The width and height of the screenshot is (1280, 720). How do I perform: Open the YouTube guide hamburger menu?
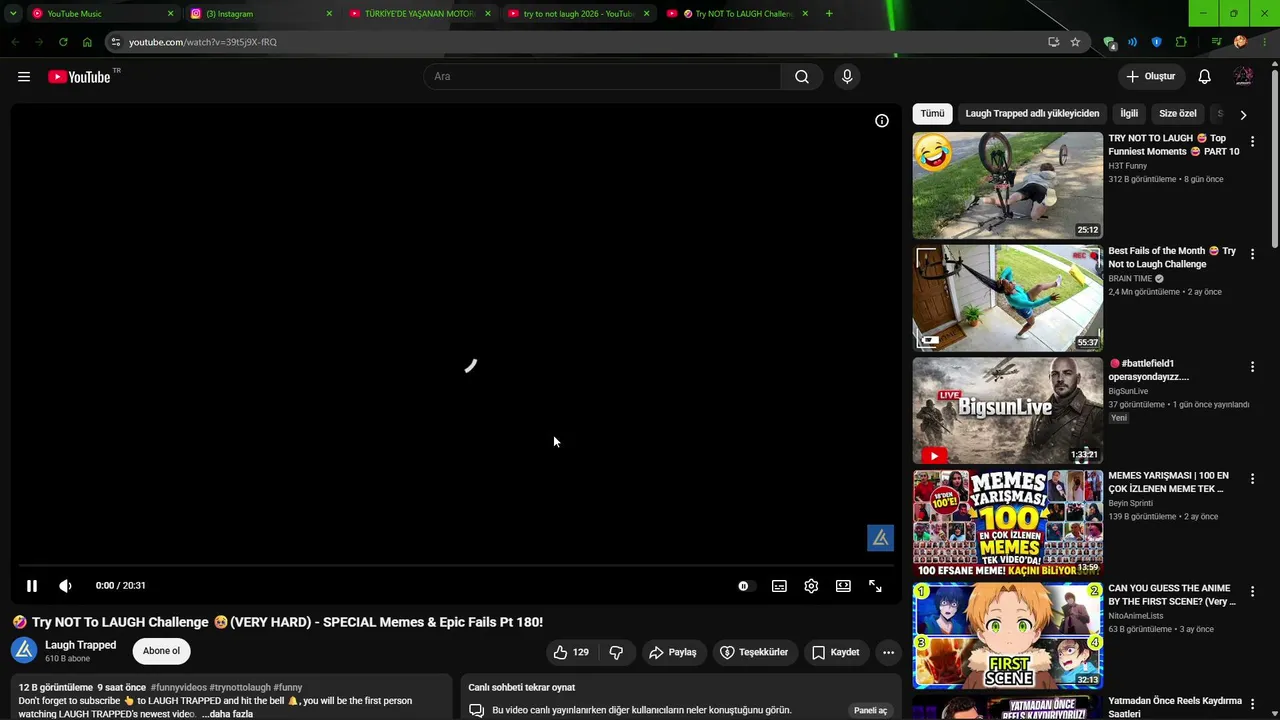24,77
